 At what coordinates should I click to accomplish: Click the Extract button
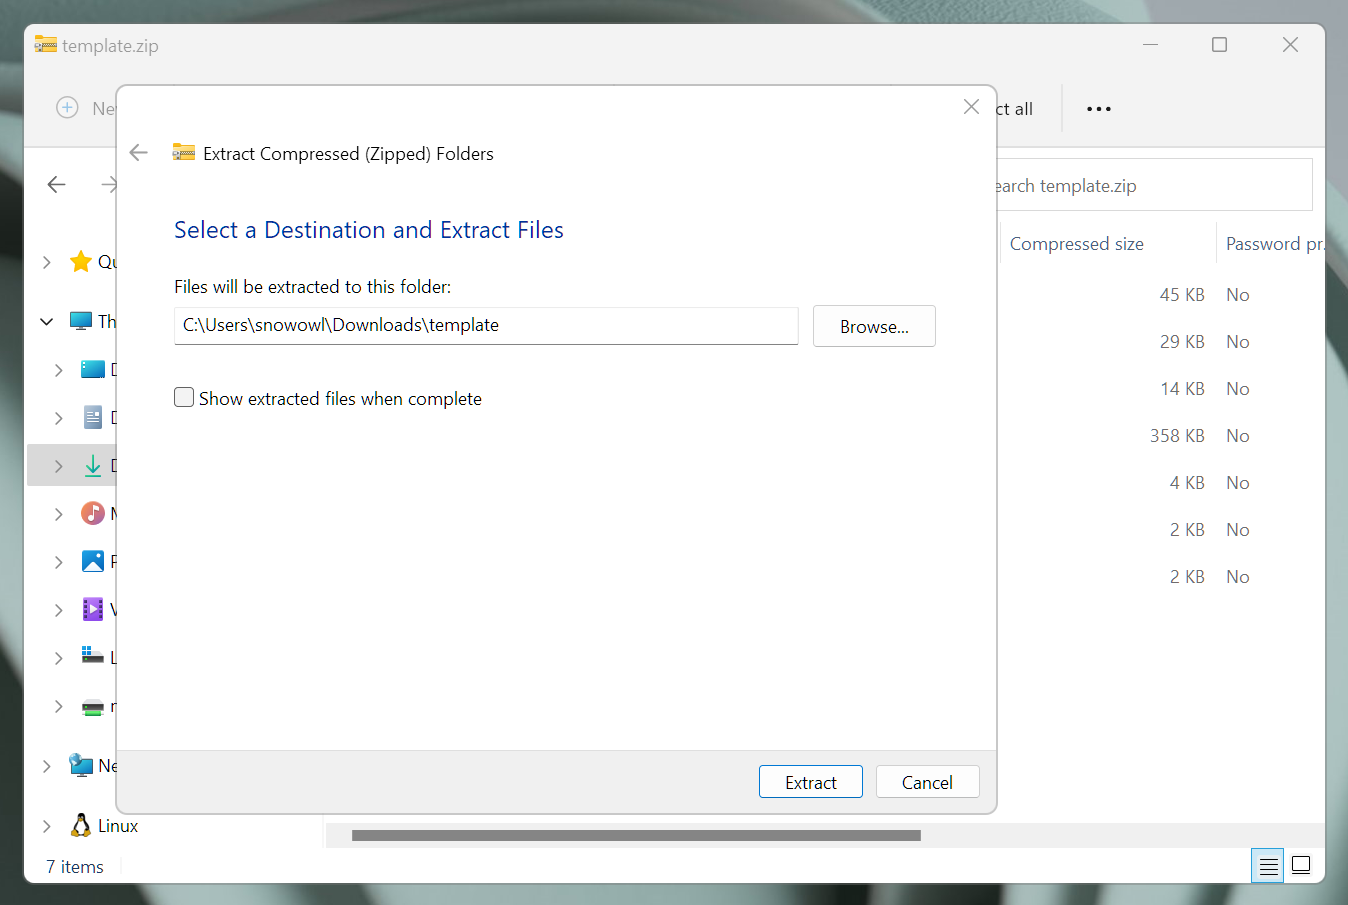810,782
